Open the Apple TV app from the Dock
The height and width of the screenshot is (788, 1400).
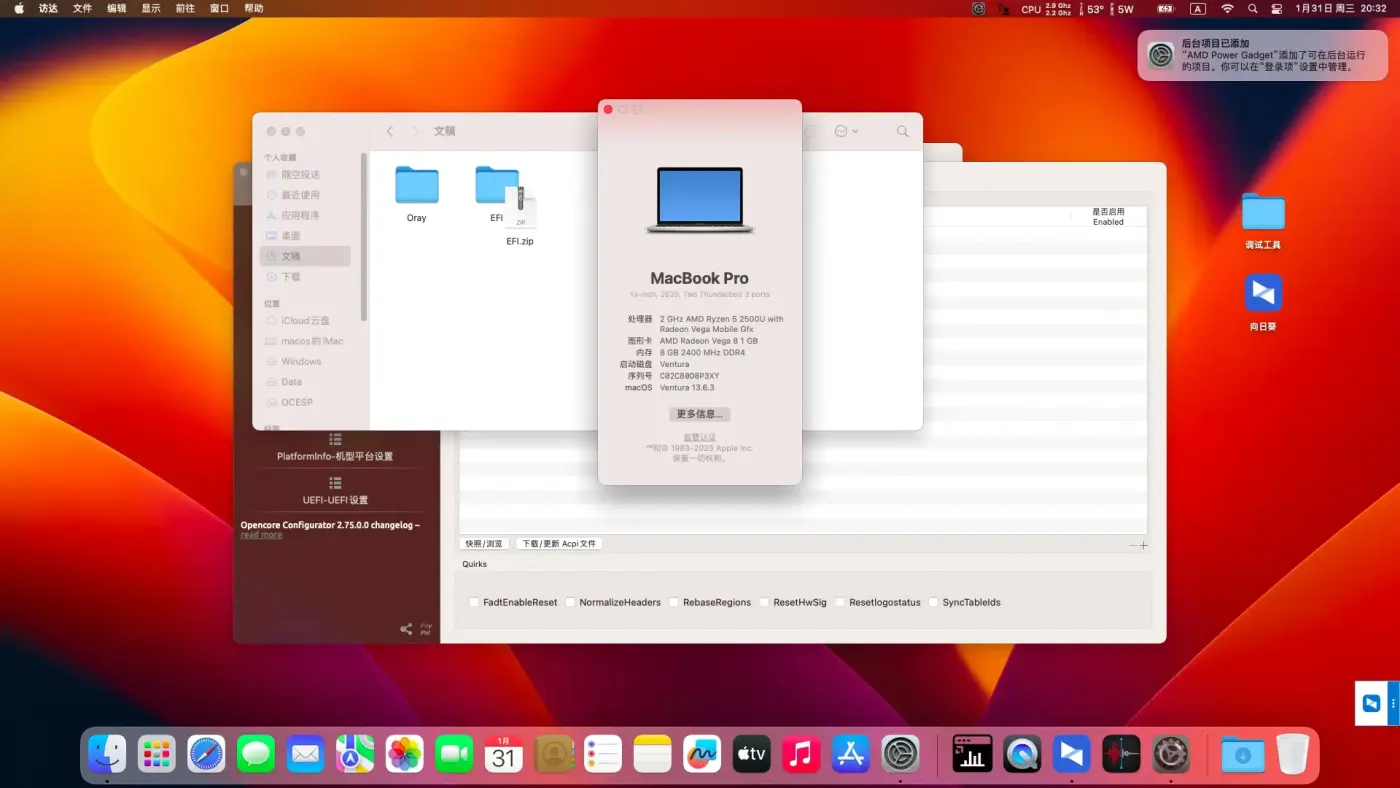[x=751, y=753]
